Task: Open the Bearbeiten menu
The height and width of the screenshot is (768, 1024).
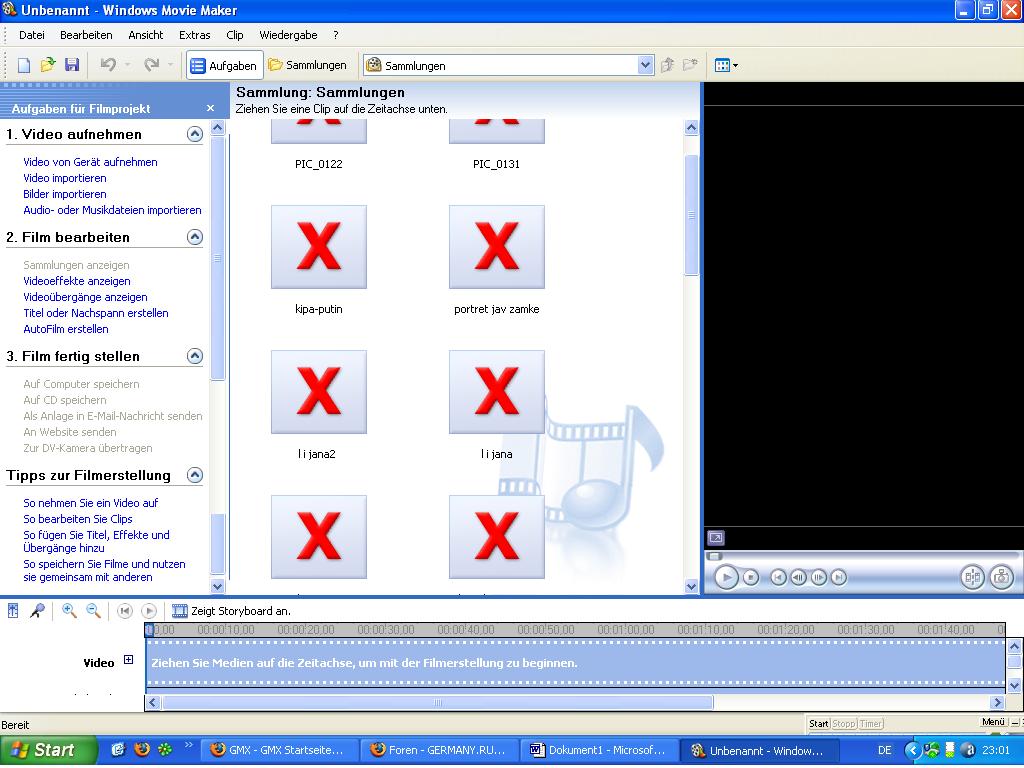Action: click(x=86, y=34)
